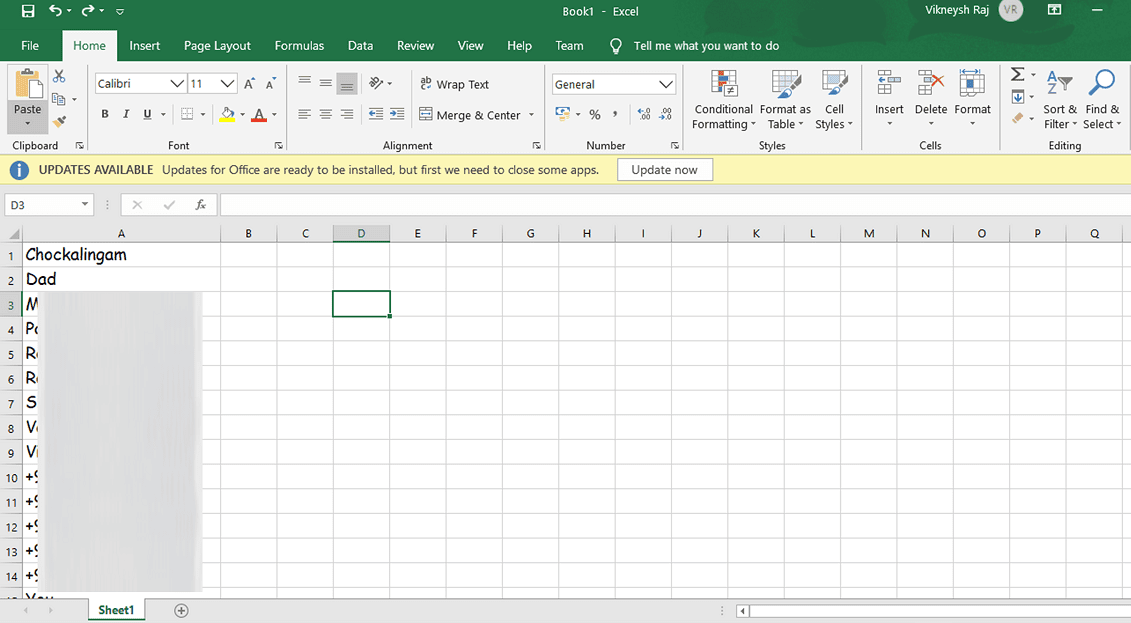The height and width of the screenshot is (623, 1131).
Task: Decrease indent icon
Action: pyautogui.click(x=376, y=114)
